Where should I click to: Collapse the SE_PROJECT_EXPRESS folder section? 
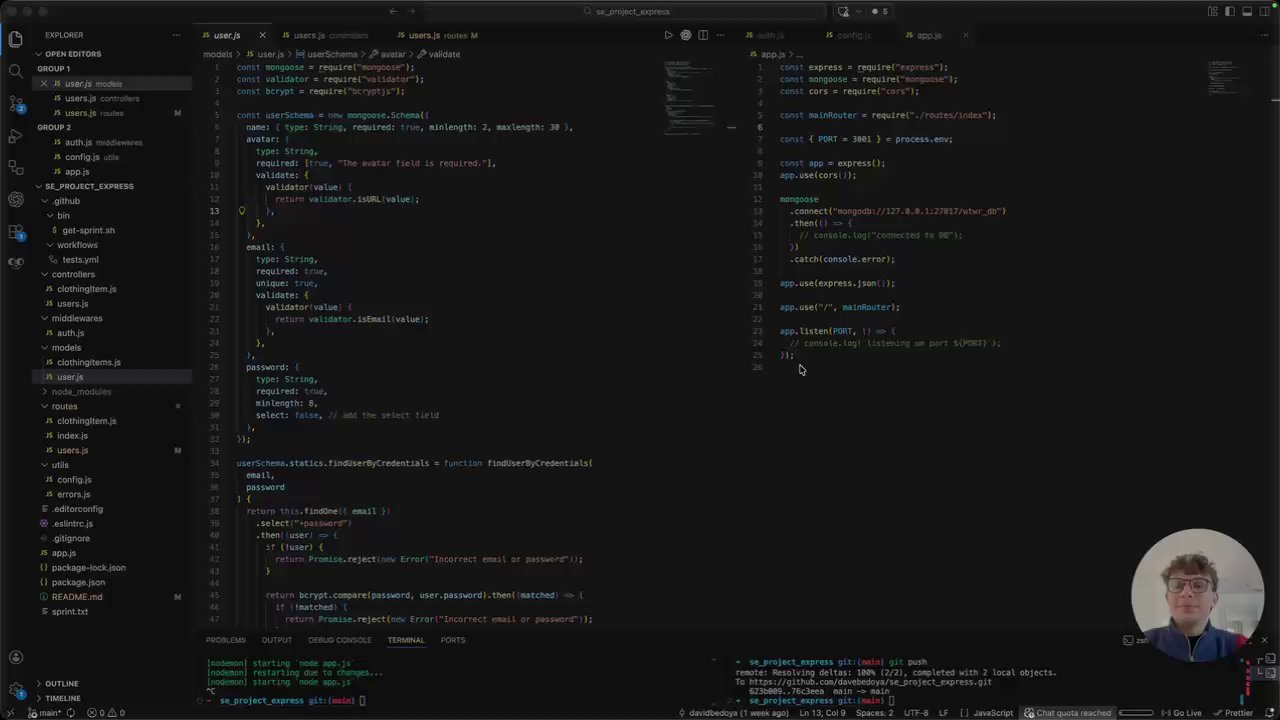pyautogui.click(x=88, y=186)
